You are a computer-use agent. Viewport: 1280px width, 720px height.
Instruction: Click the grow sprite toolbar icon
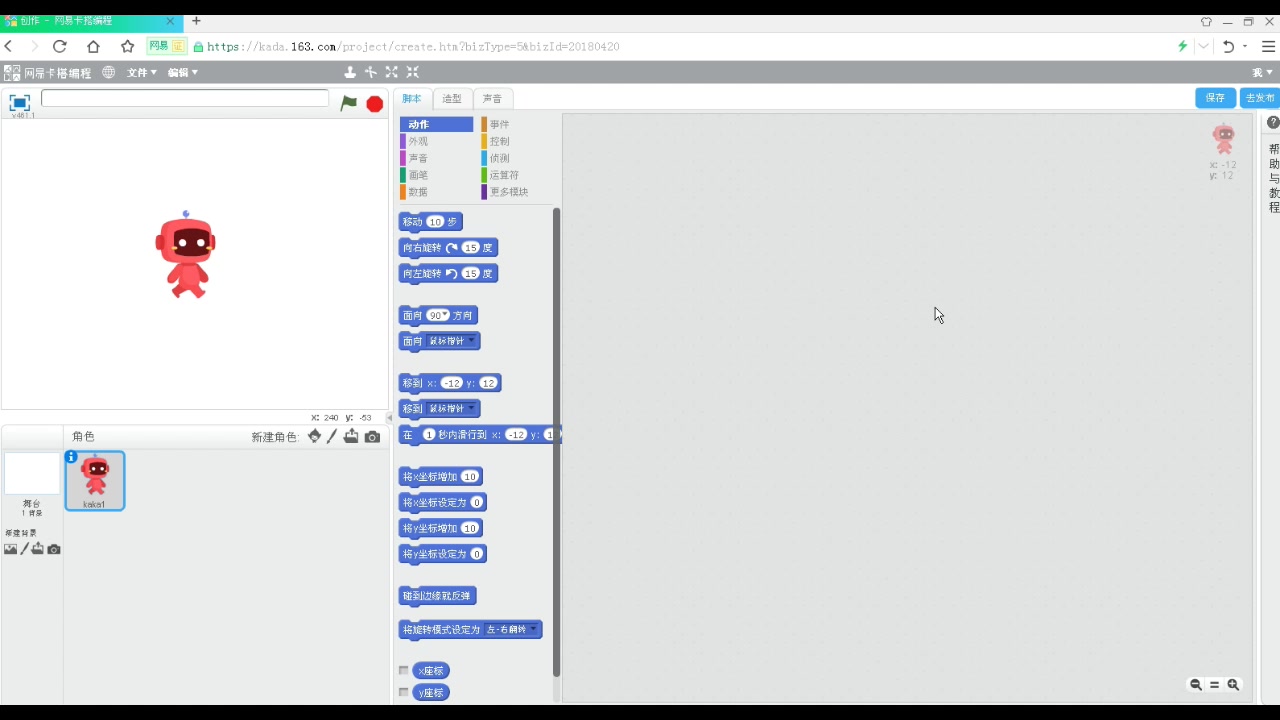391,72
